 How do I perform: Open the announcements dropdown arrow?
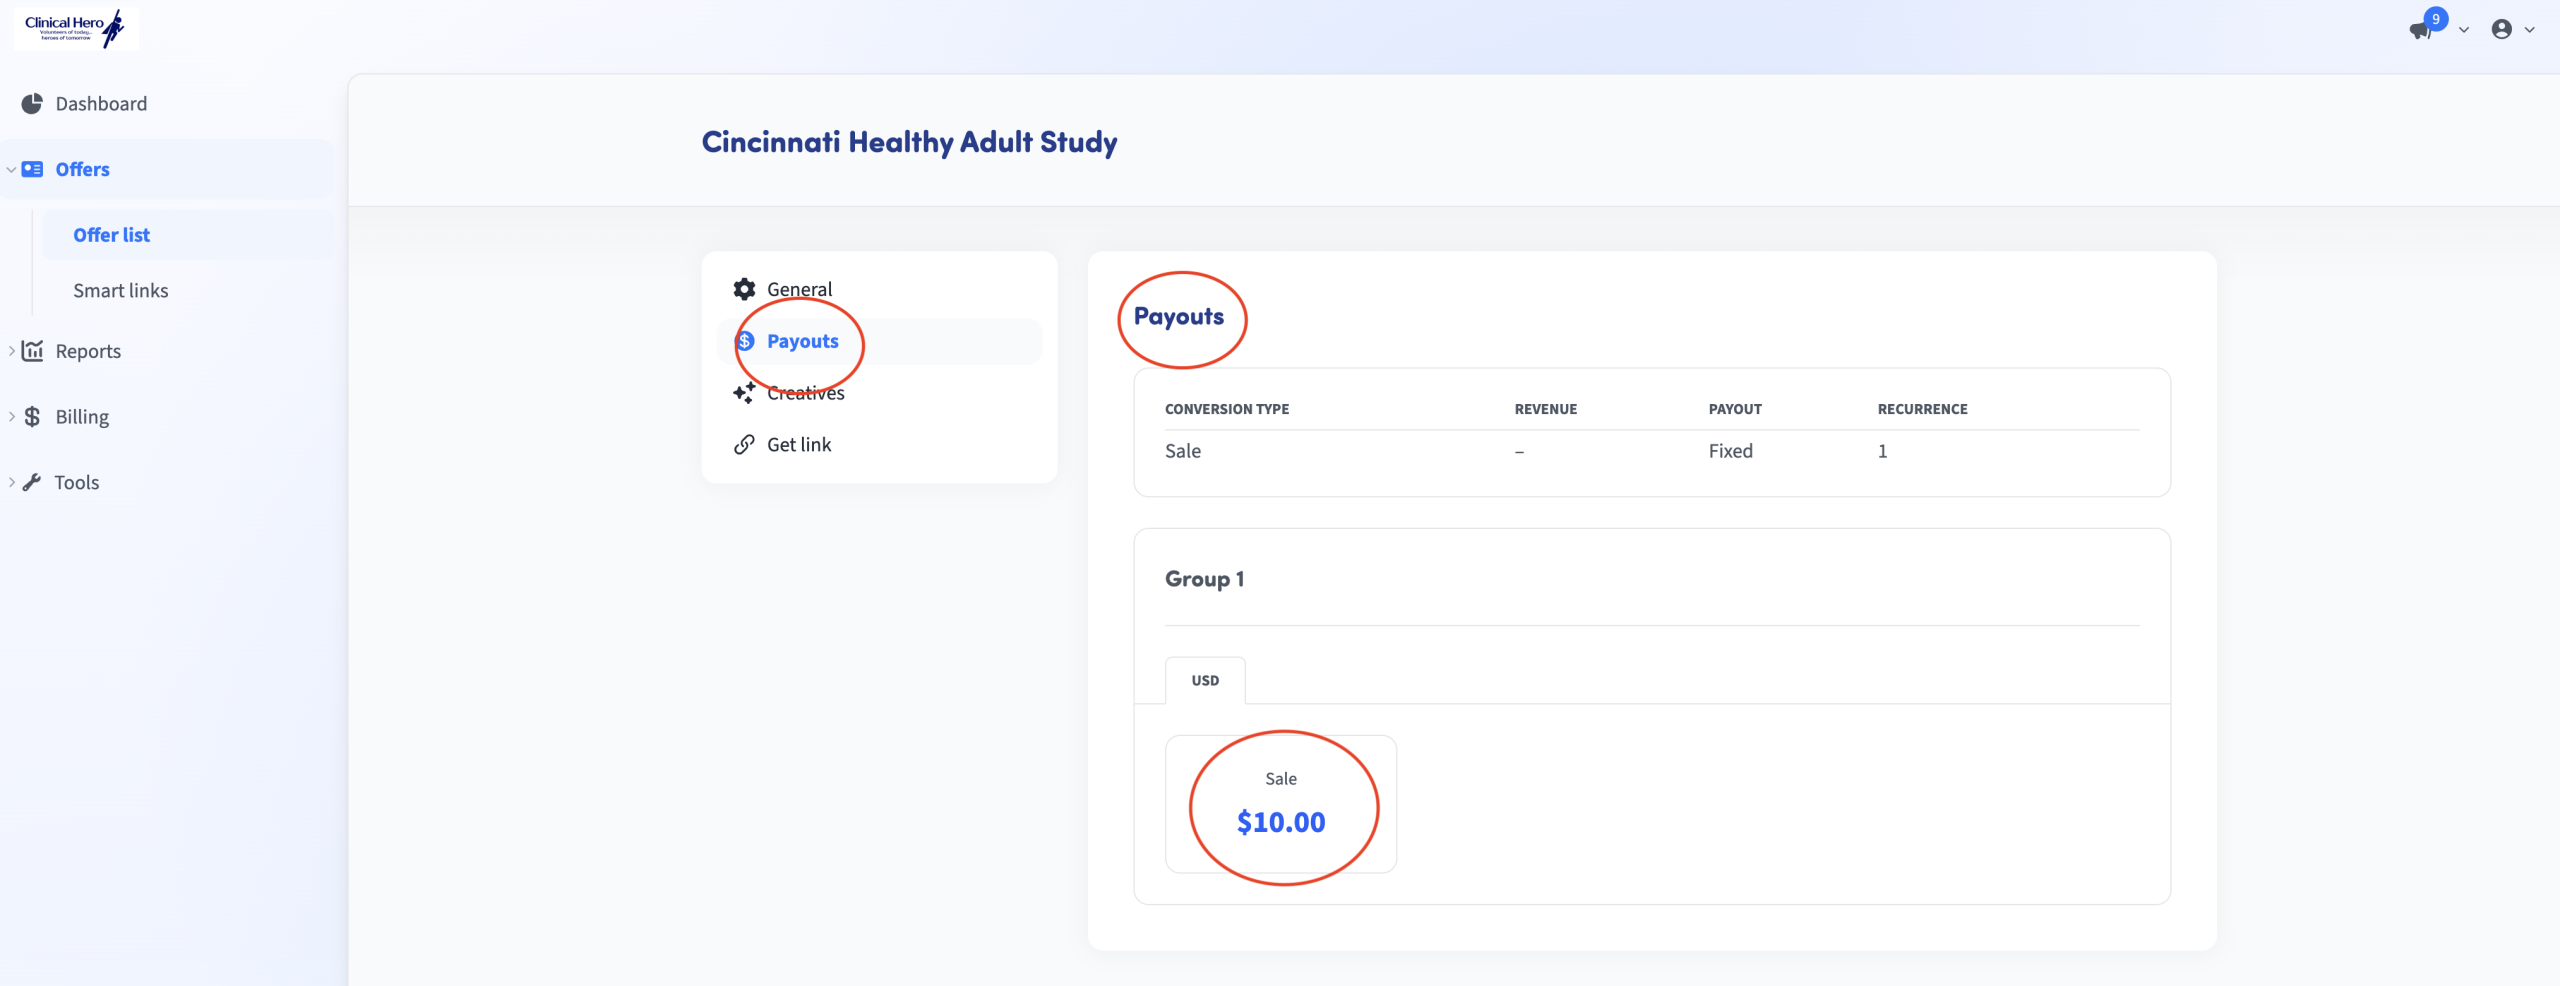(2464, 30)
